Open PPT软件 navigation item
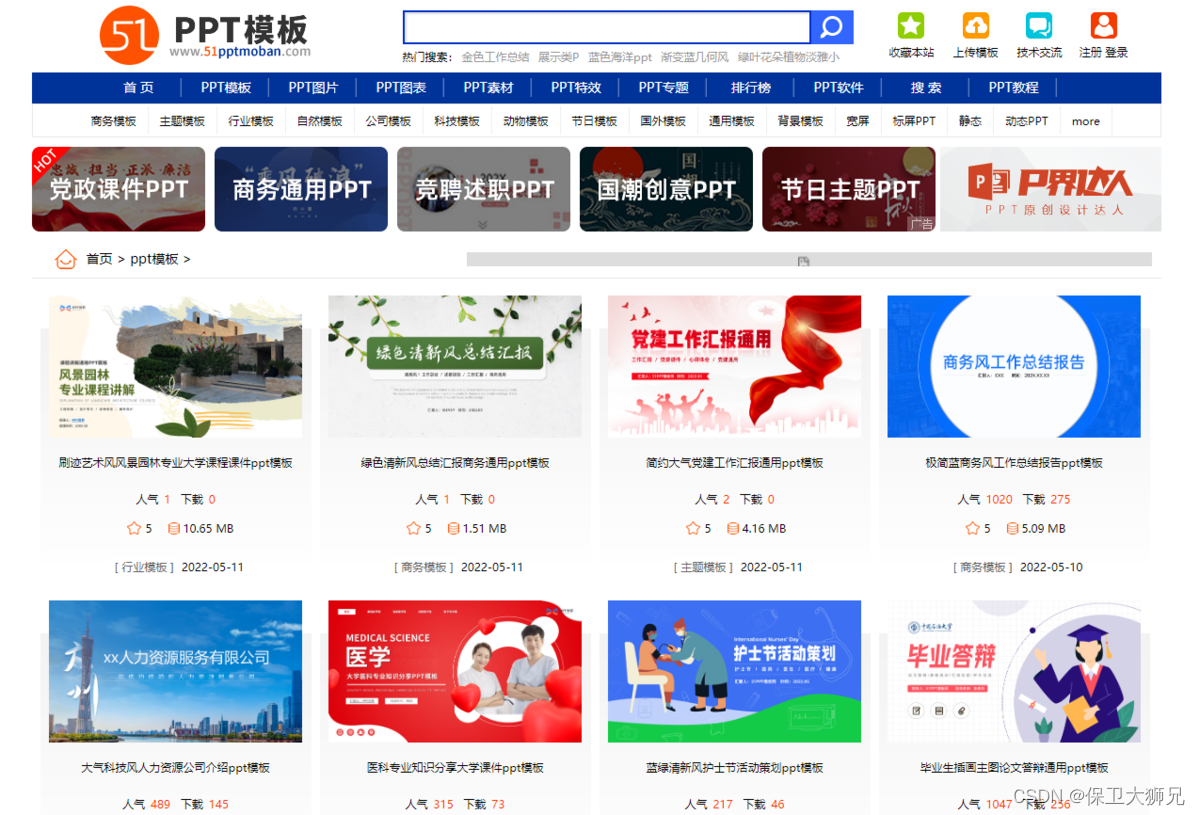This screenshot has width=1200, height=815. 838,88
